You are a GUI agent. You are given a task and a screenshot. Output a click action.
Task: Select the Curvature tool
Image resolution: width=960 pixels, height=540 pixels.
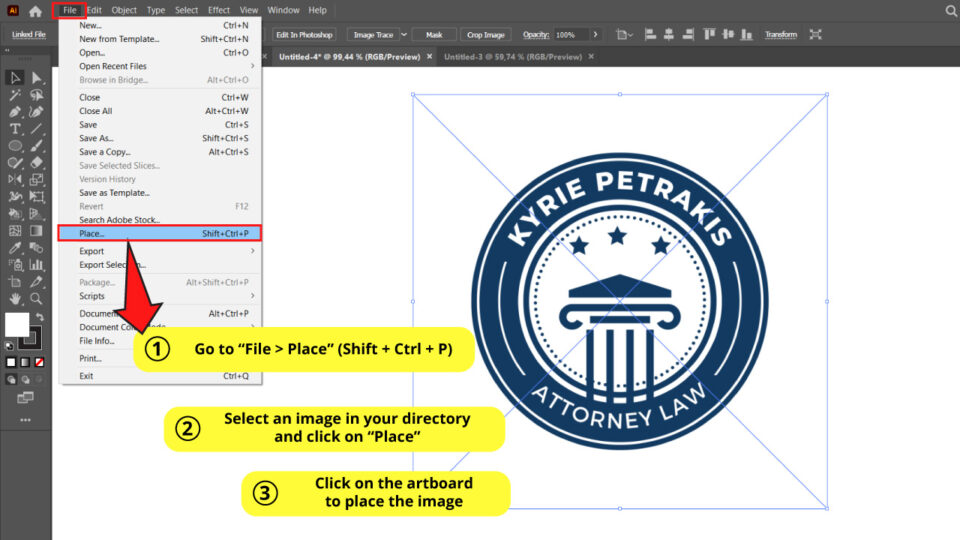pos(37,112)
